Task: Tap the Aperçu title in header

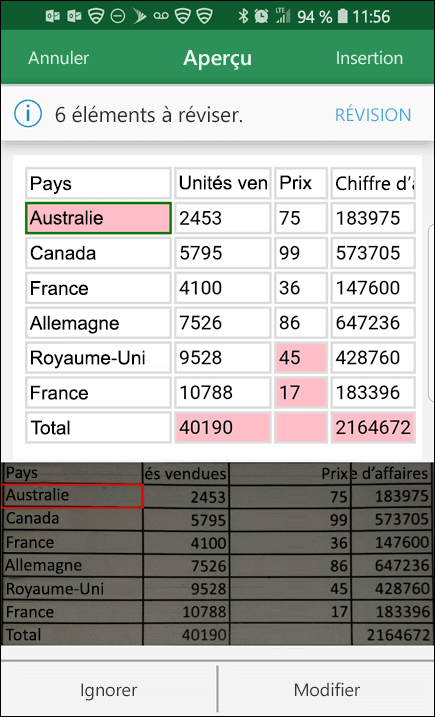Action: point(217,58)
